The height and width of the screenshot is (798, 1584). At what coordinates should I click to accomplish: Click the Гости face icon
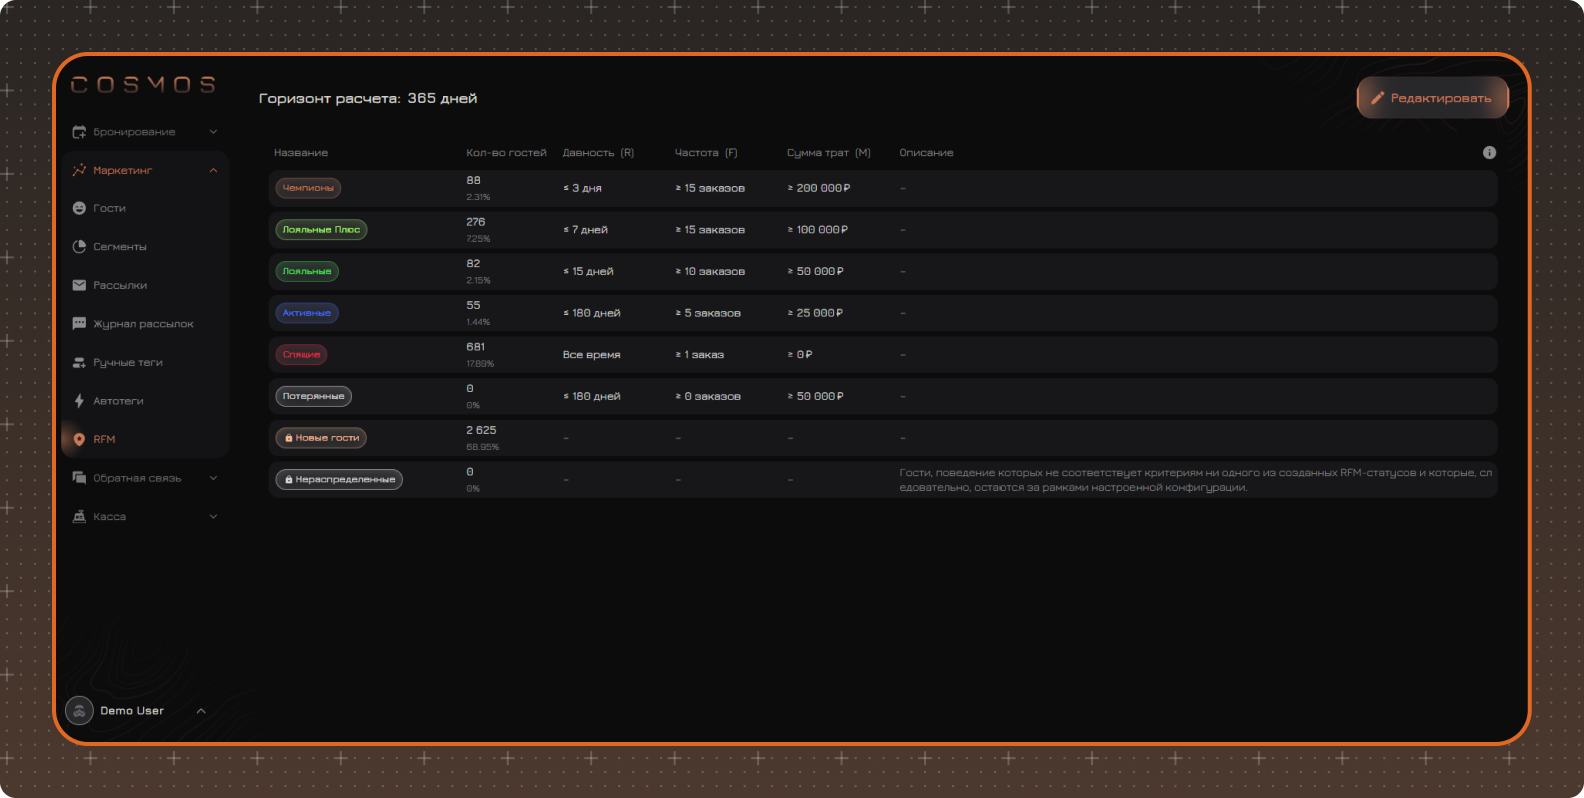79,208
